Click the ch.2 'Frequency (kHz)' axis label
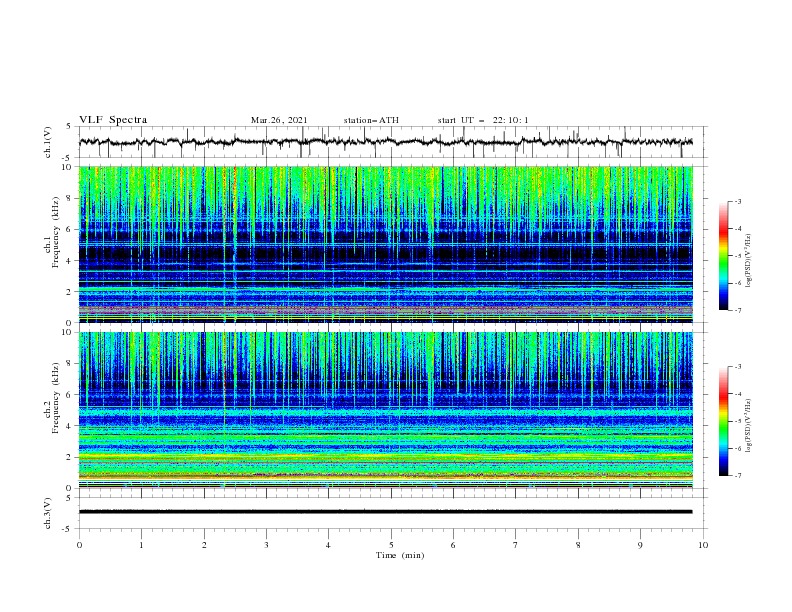 56,397
